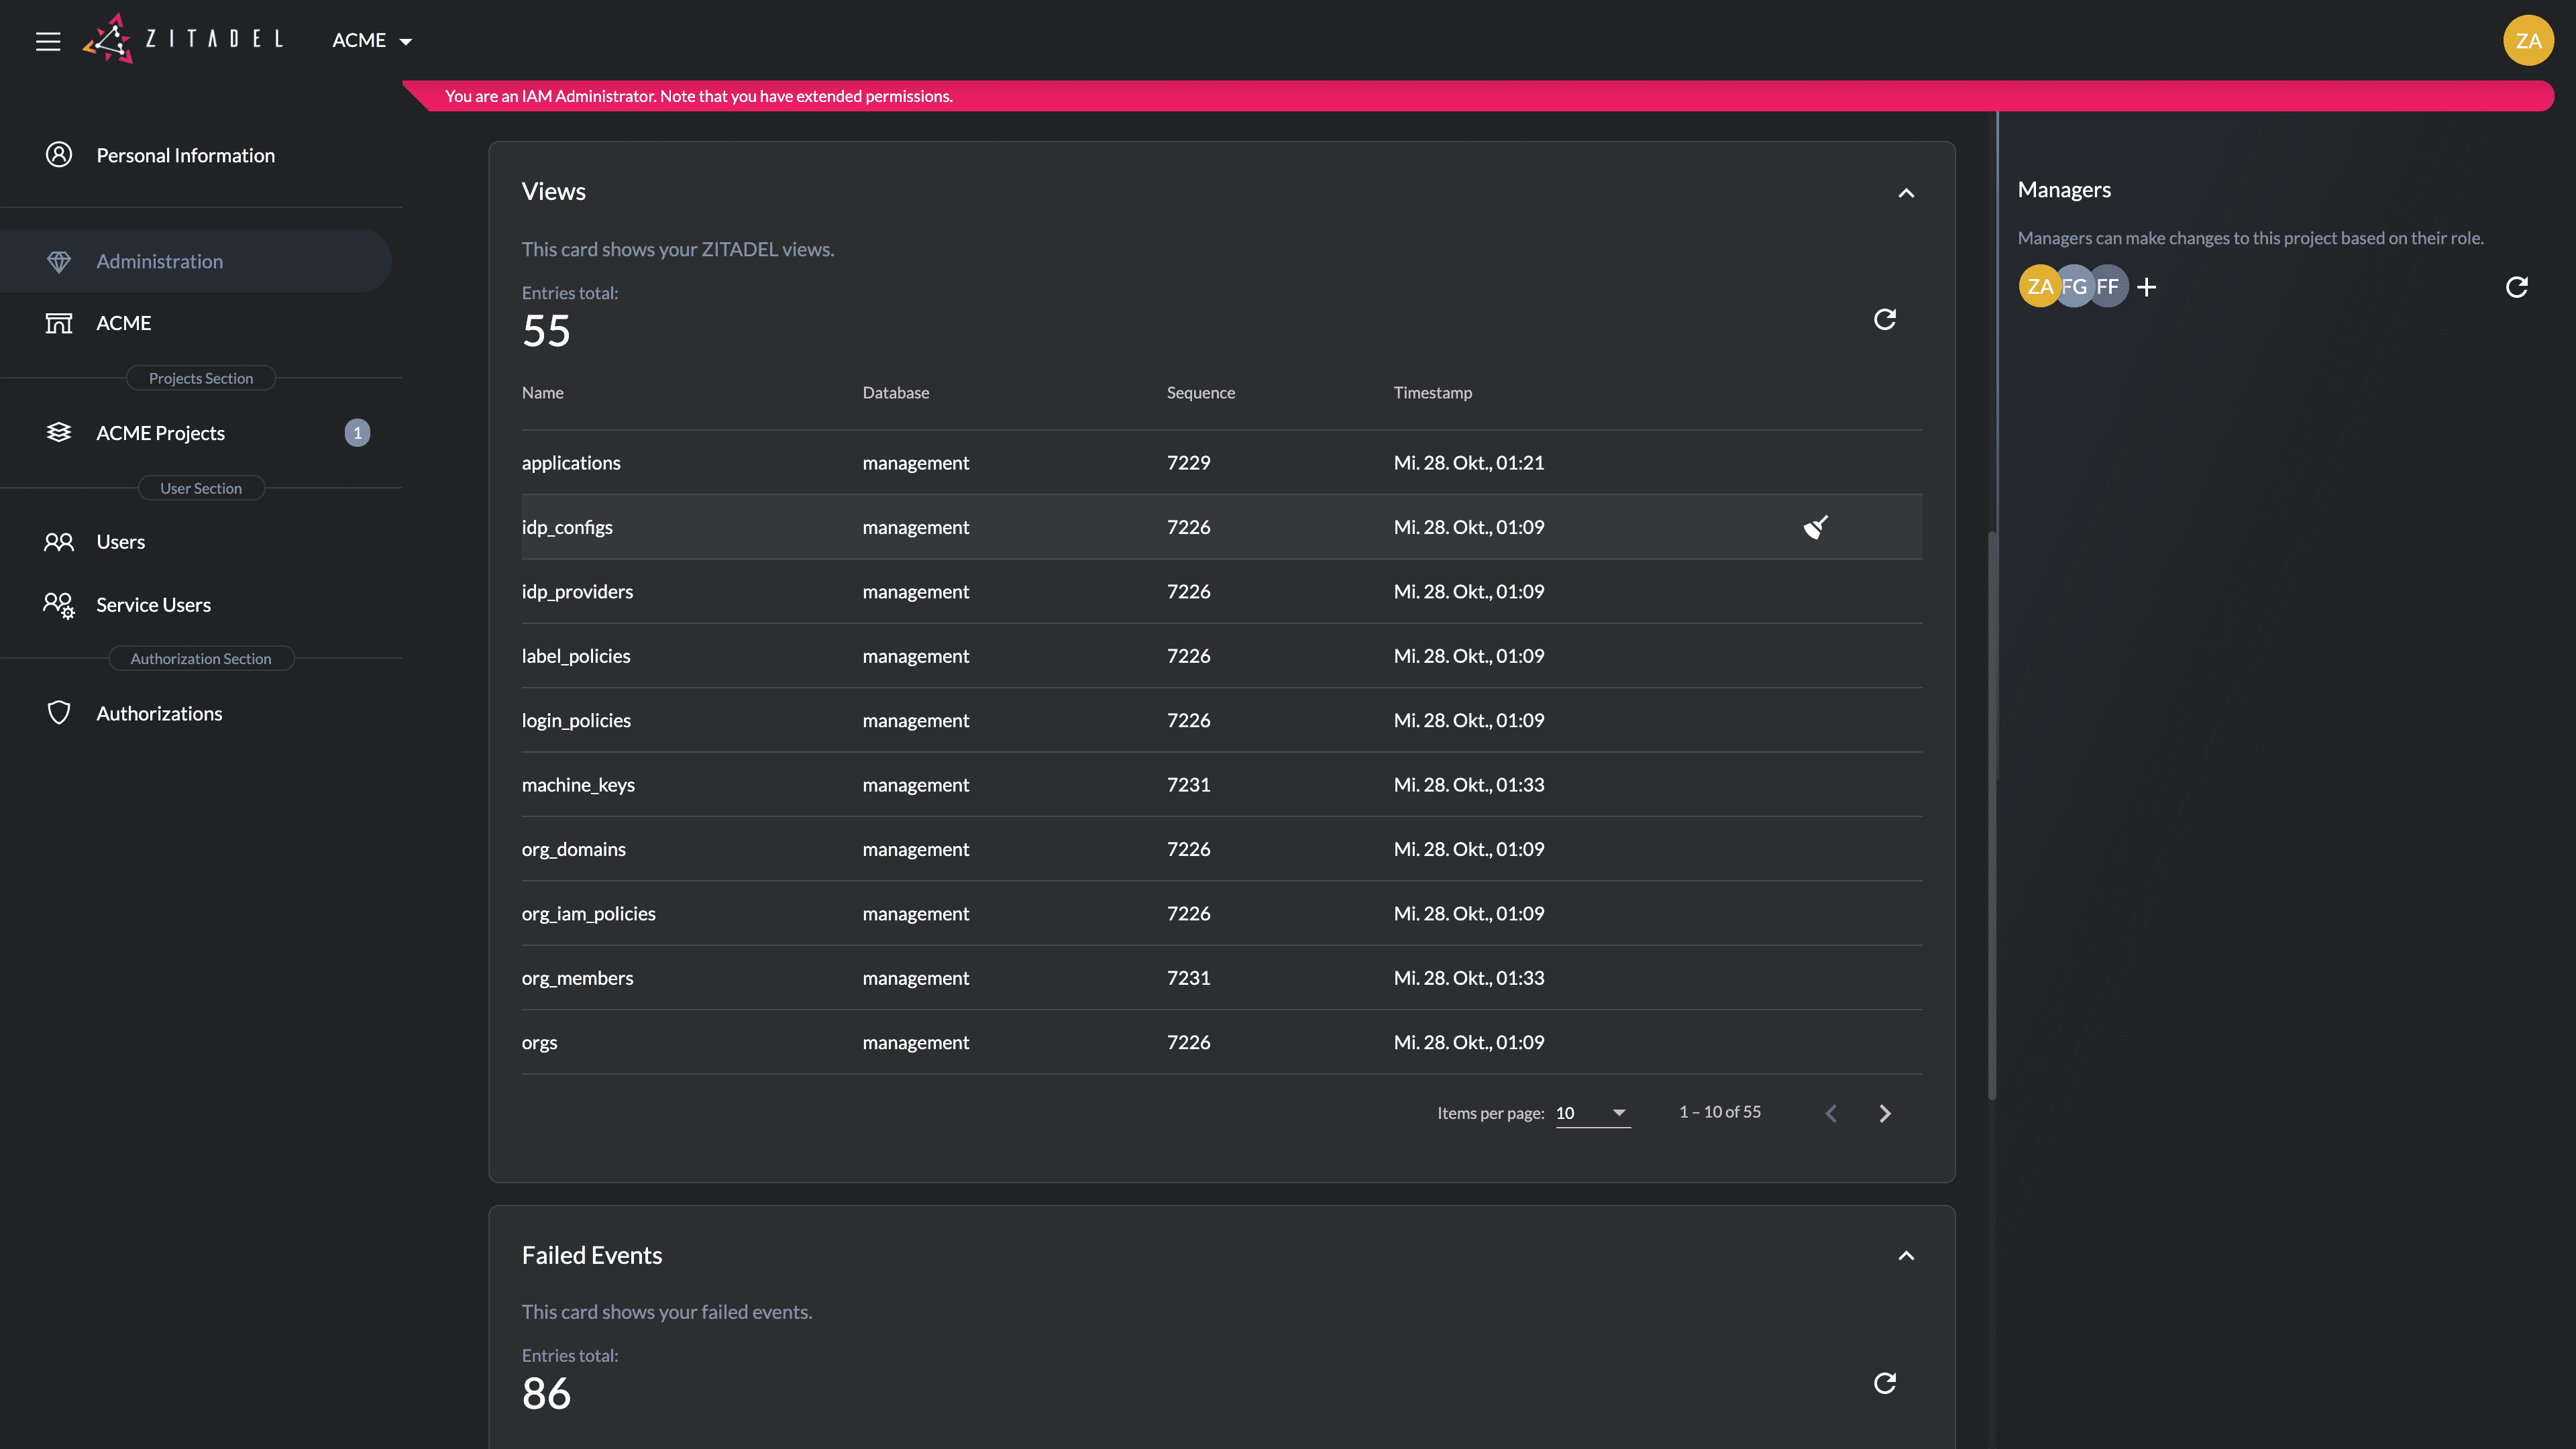Click the ZITADEL logo

183,40
